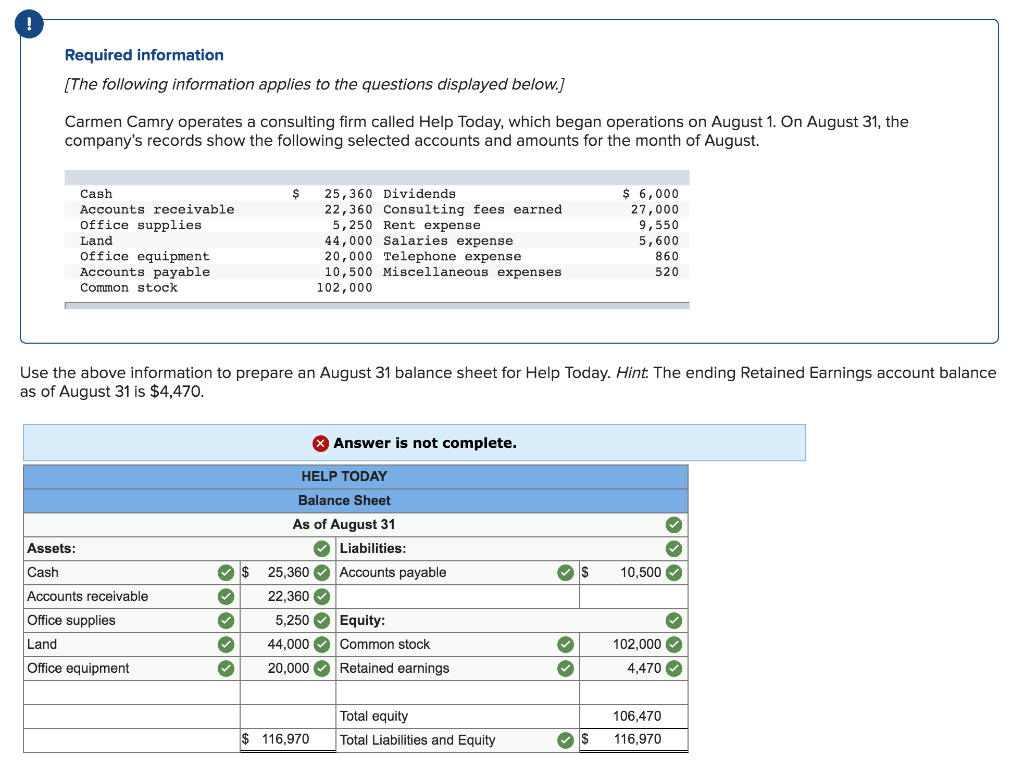
Task: Click the green check next to Office equipment label
Action: (x=226, y=669)
